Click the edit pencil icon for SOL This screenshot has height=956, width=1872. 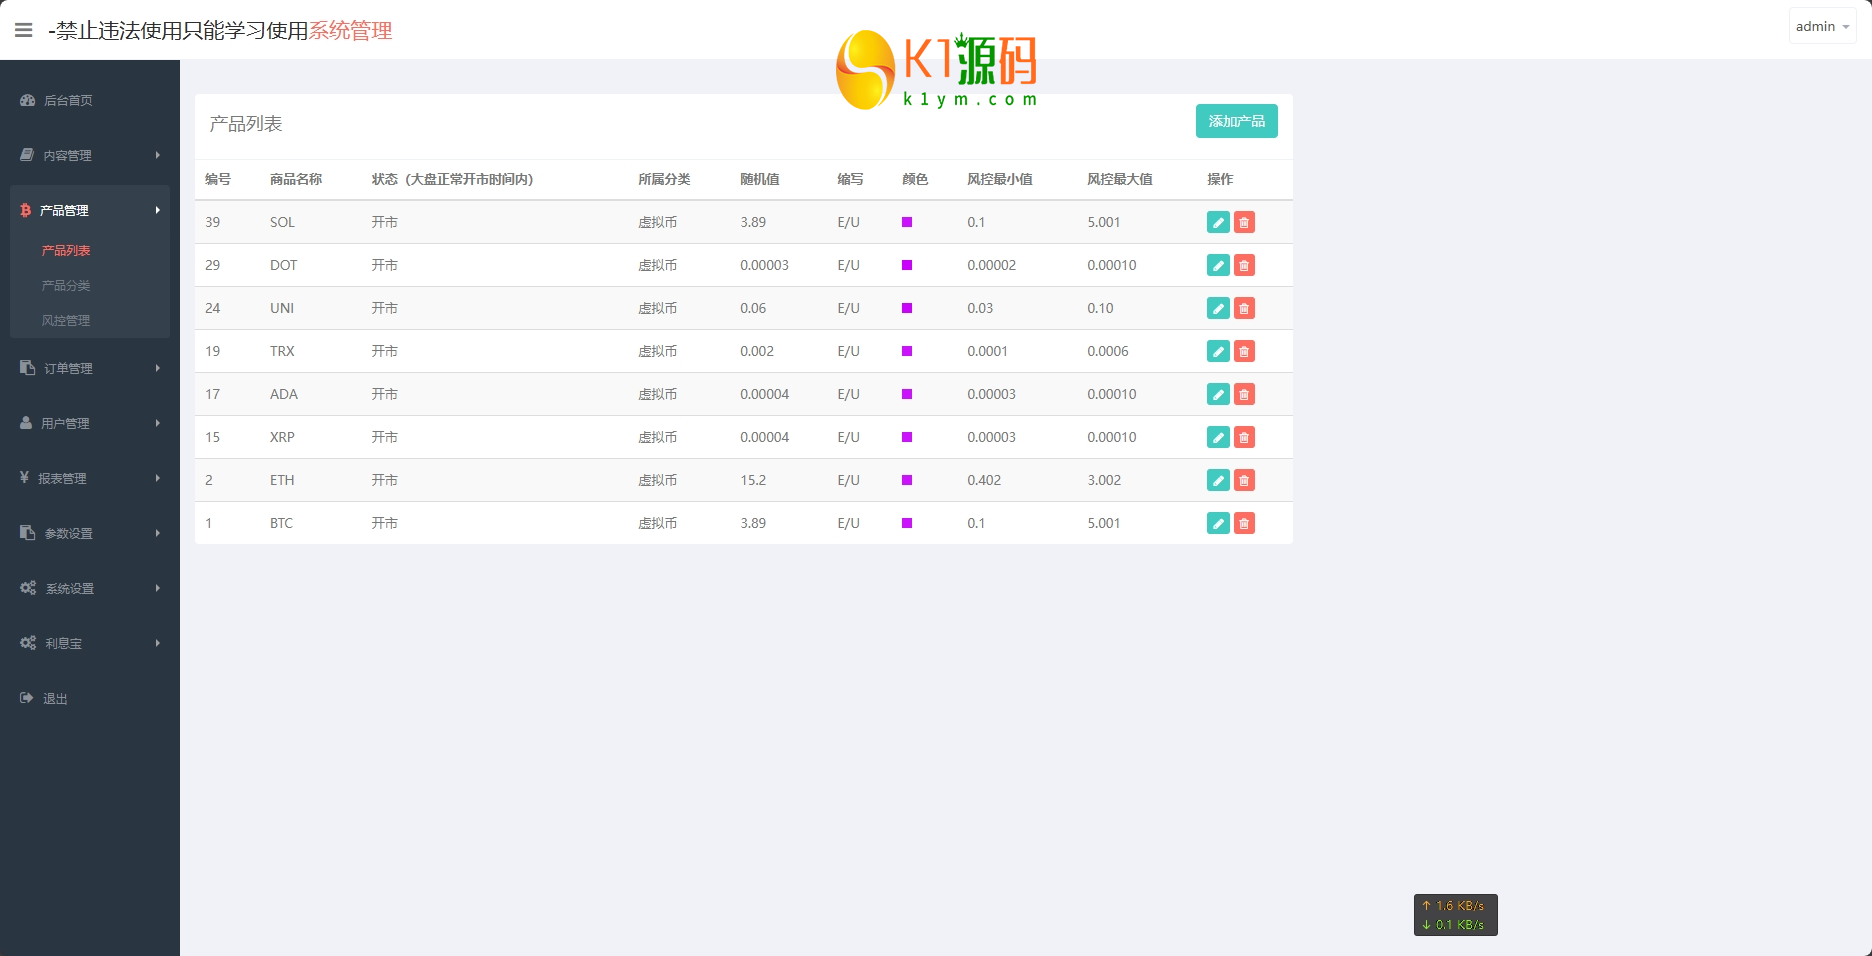pyautogui.click(x=1218, y=222)
